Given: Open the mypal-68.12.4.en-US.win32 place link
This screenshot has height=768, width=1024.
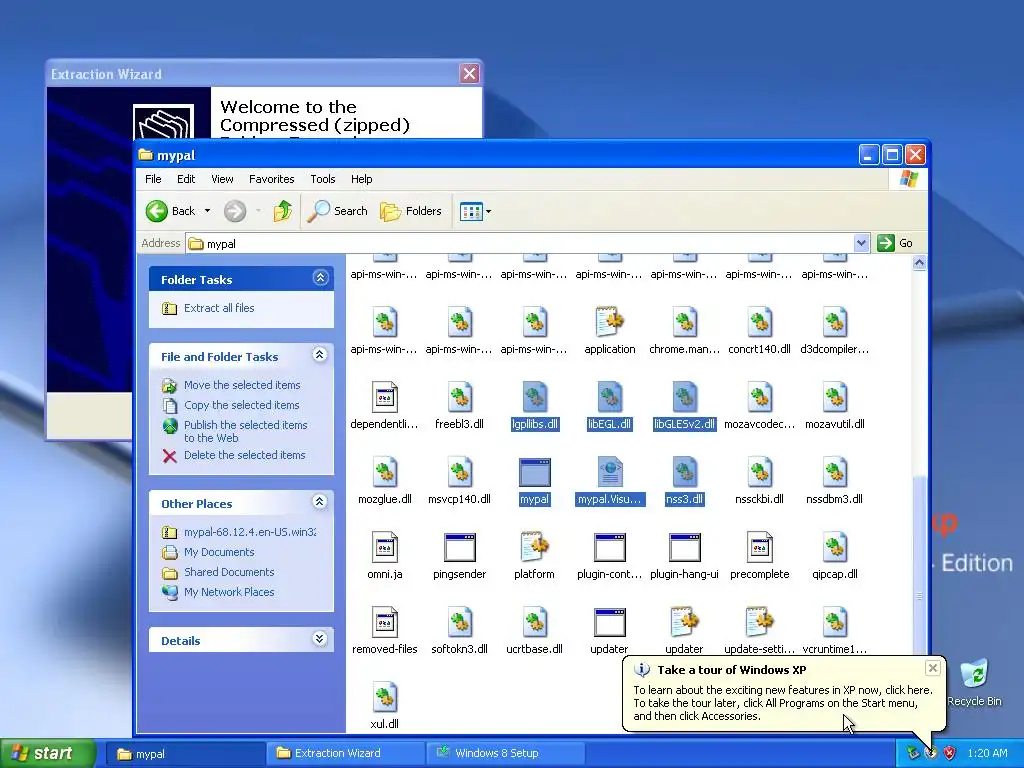Looking at the screenshot, I should tap(249, 532).
